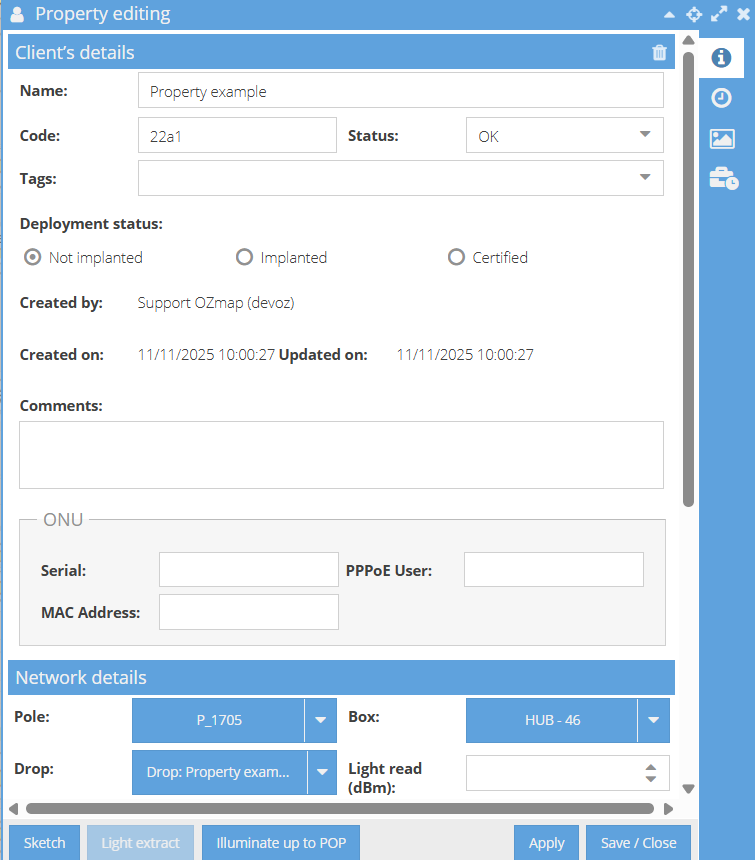Click the Save / Close button
The width and height of the screenshot is (755, 860).
point(638,842)
